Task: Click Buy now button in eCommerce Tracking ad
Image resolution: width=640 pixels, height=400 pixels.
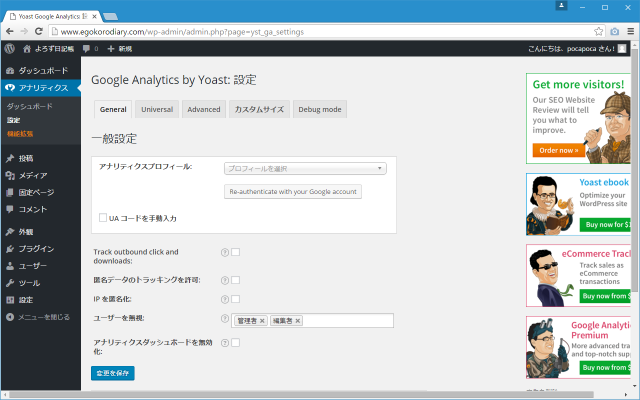Action: point(605,296)
